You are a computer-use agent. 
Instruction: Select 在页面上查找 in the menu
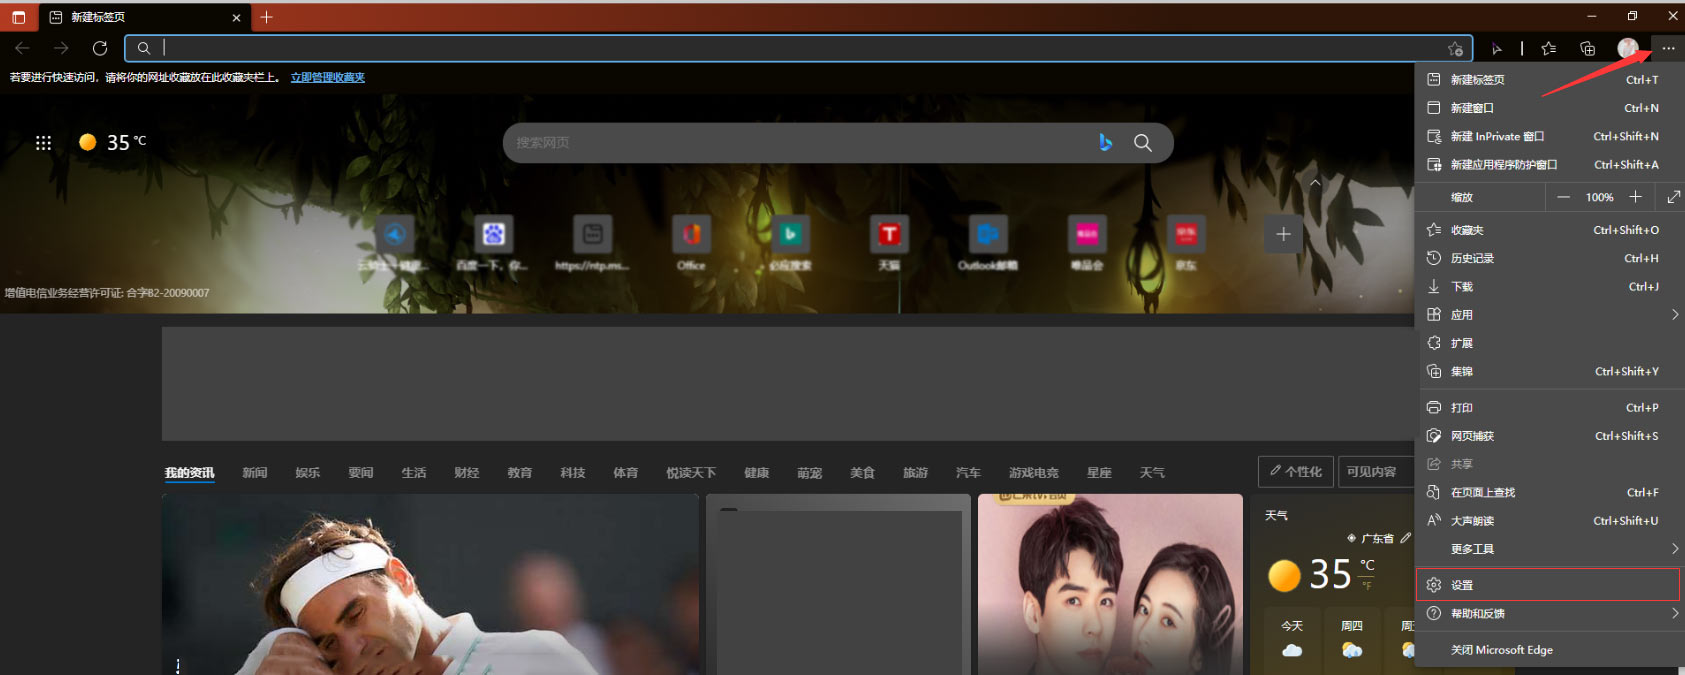(x=1547, y=492)
